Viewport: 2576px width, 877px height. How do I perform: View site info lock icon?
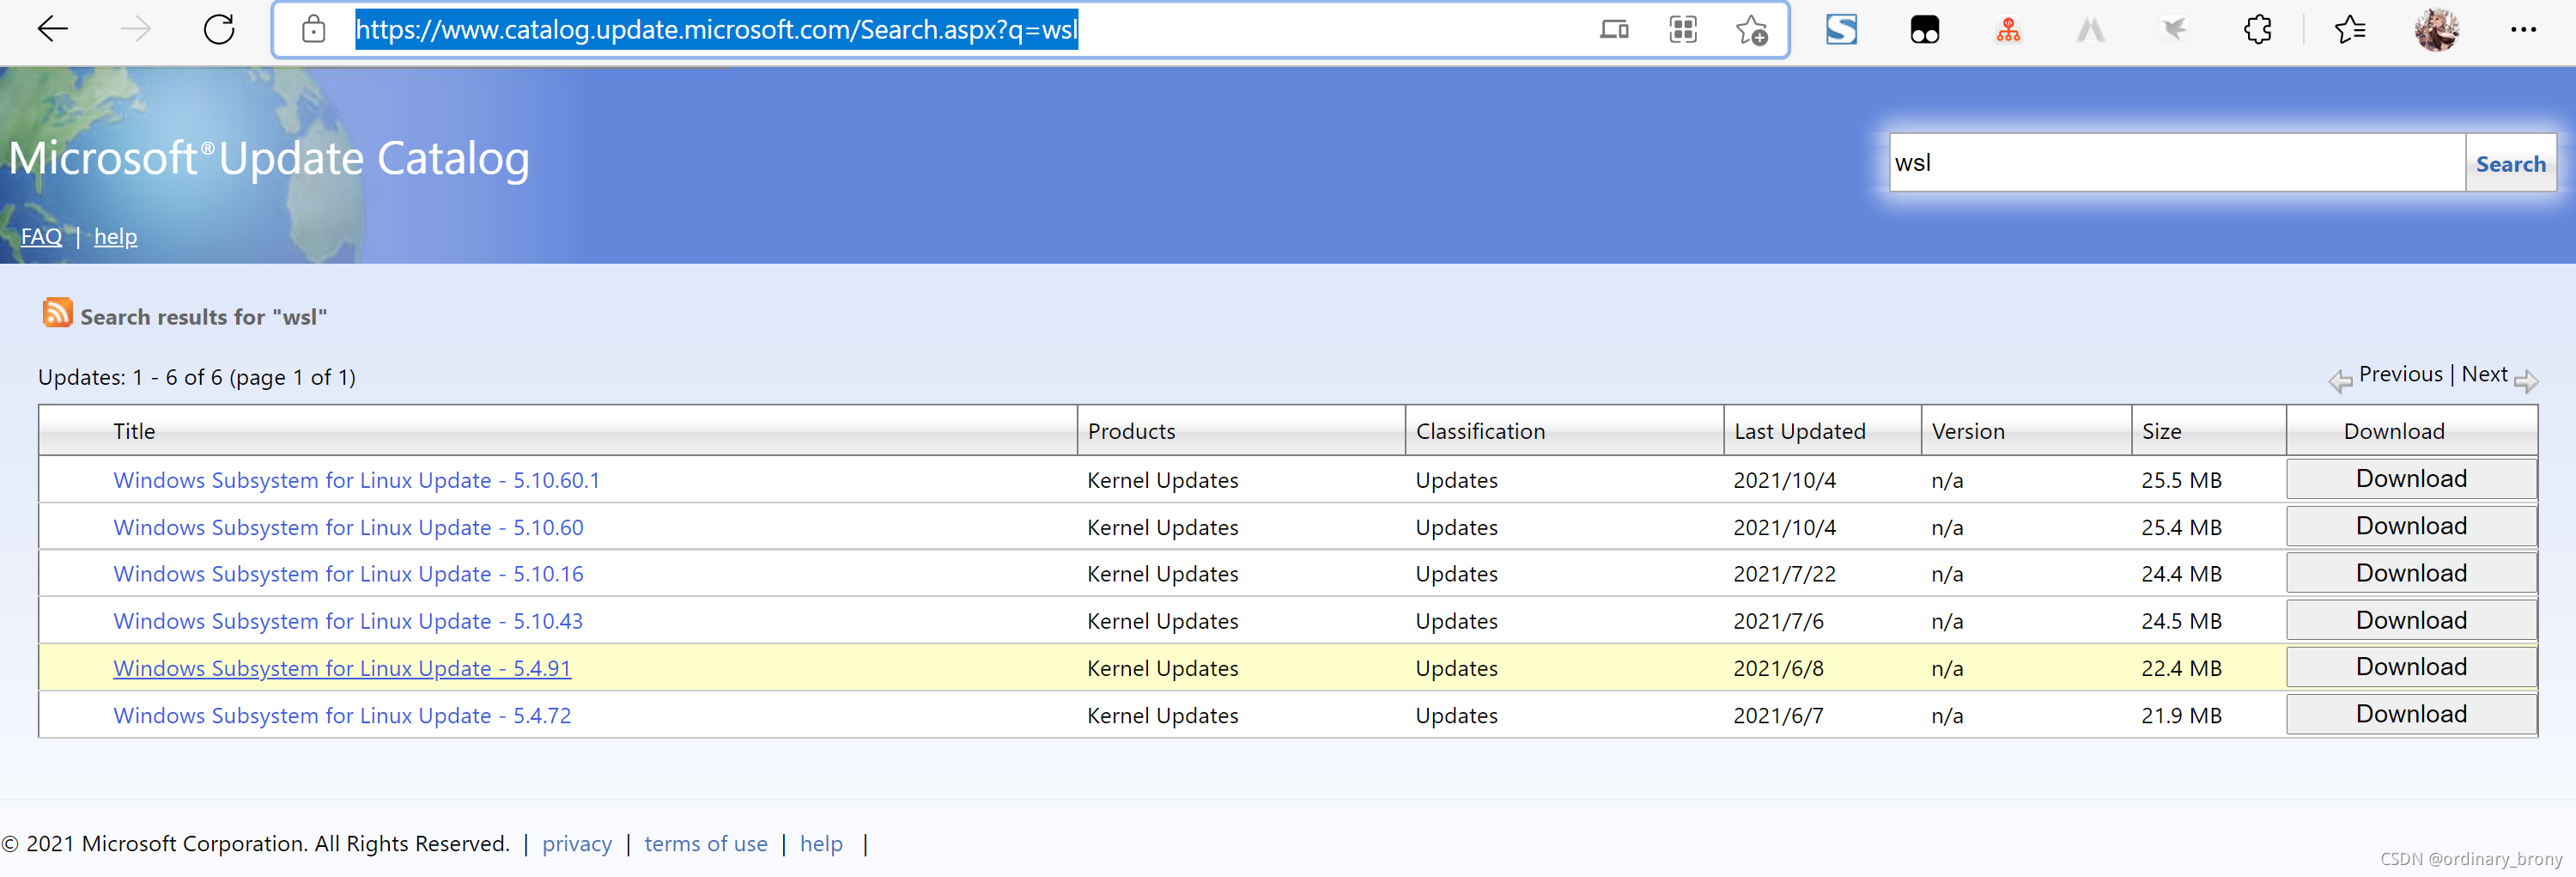click(x=314, y=29)
